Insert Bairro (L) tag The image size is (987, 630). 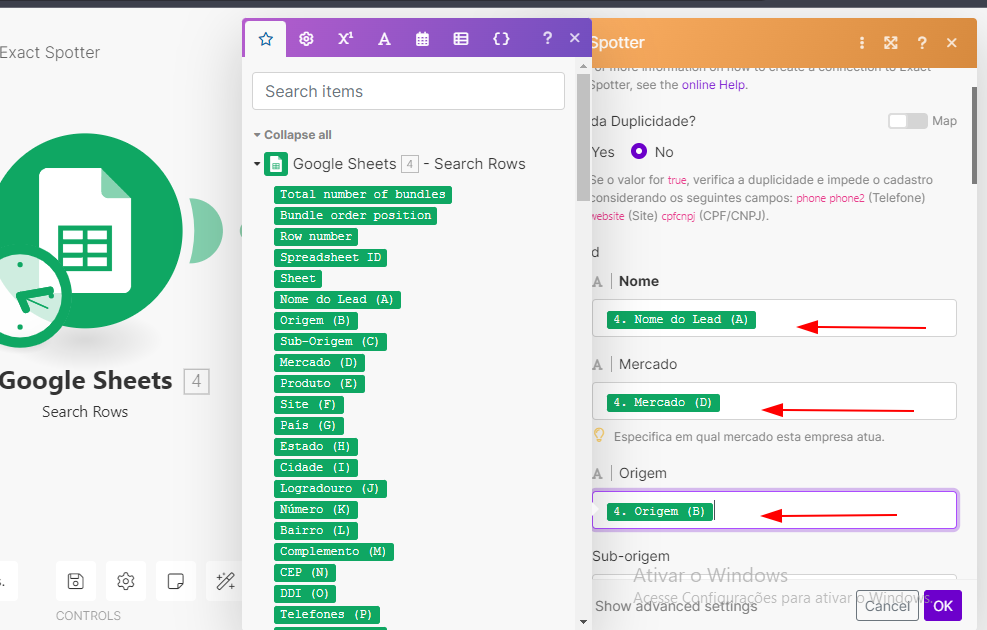pos(315,531)
